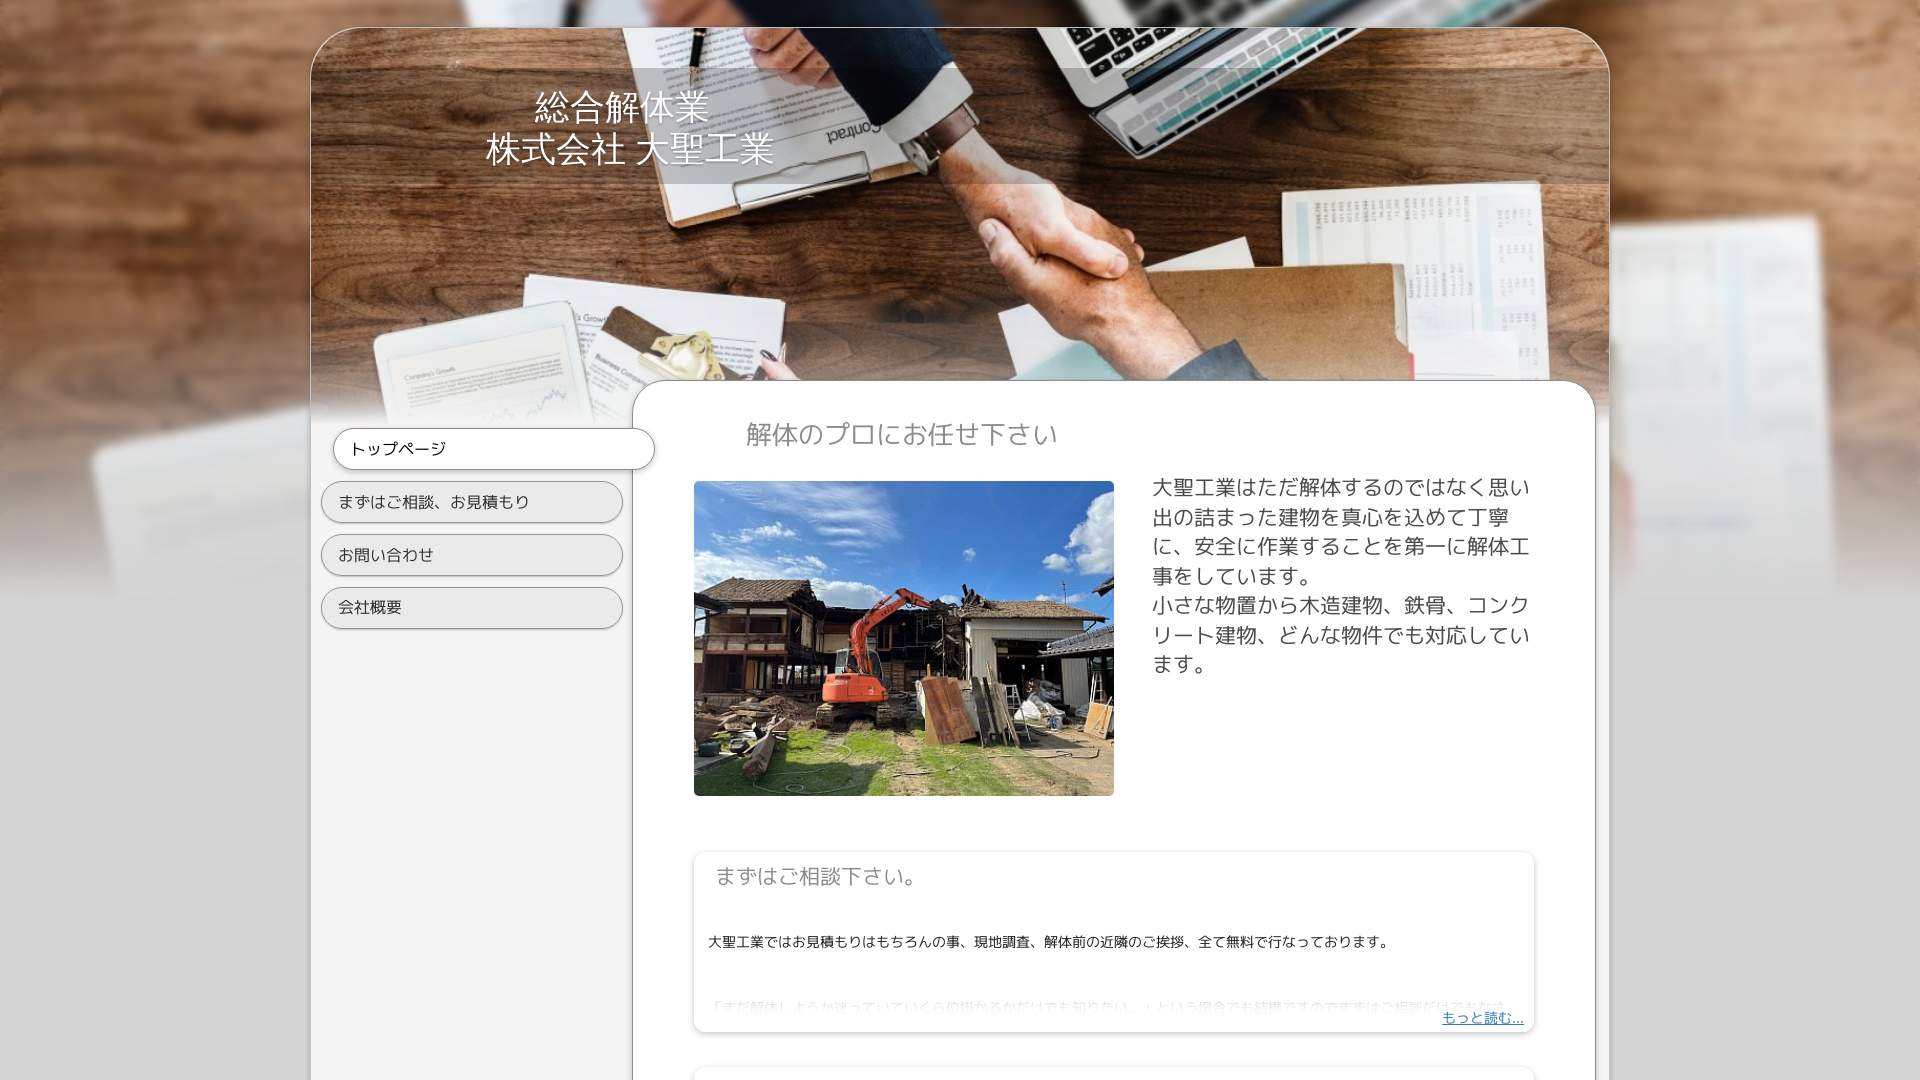Open the estimate request page from the sidebar

pos(471,502)
